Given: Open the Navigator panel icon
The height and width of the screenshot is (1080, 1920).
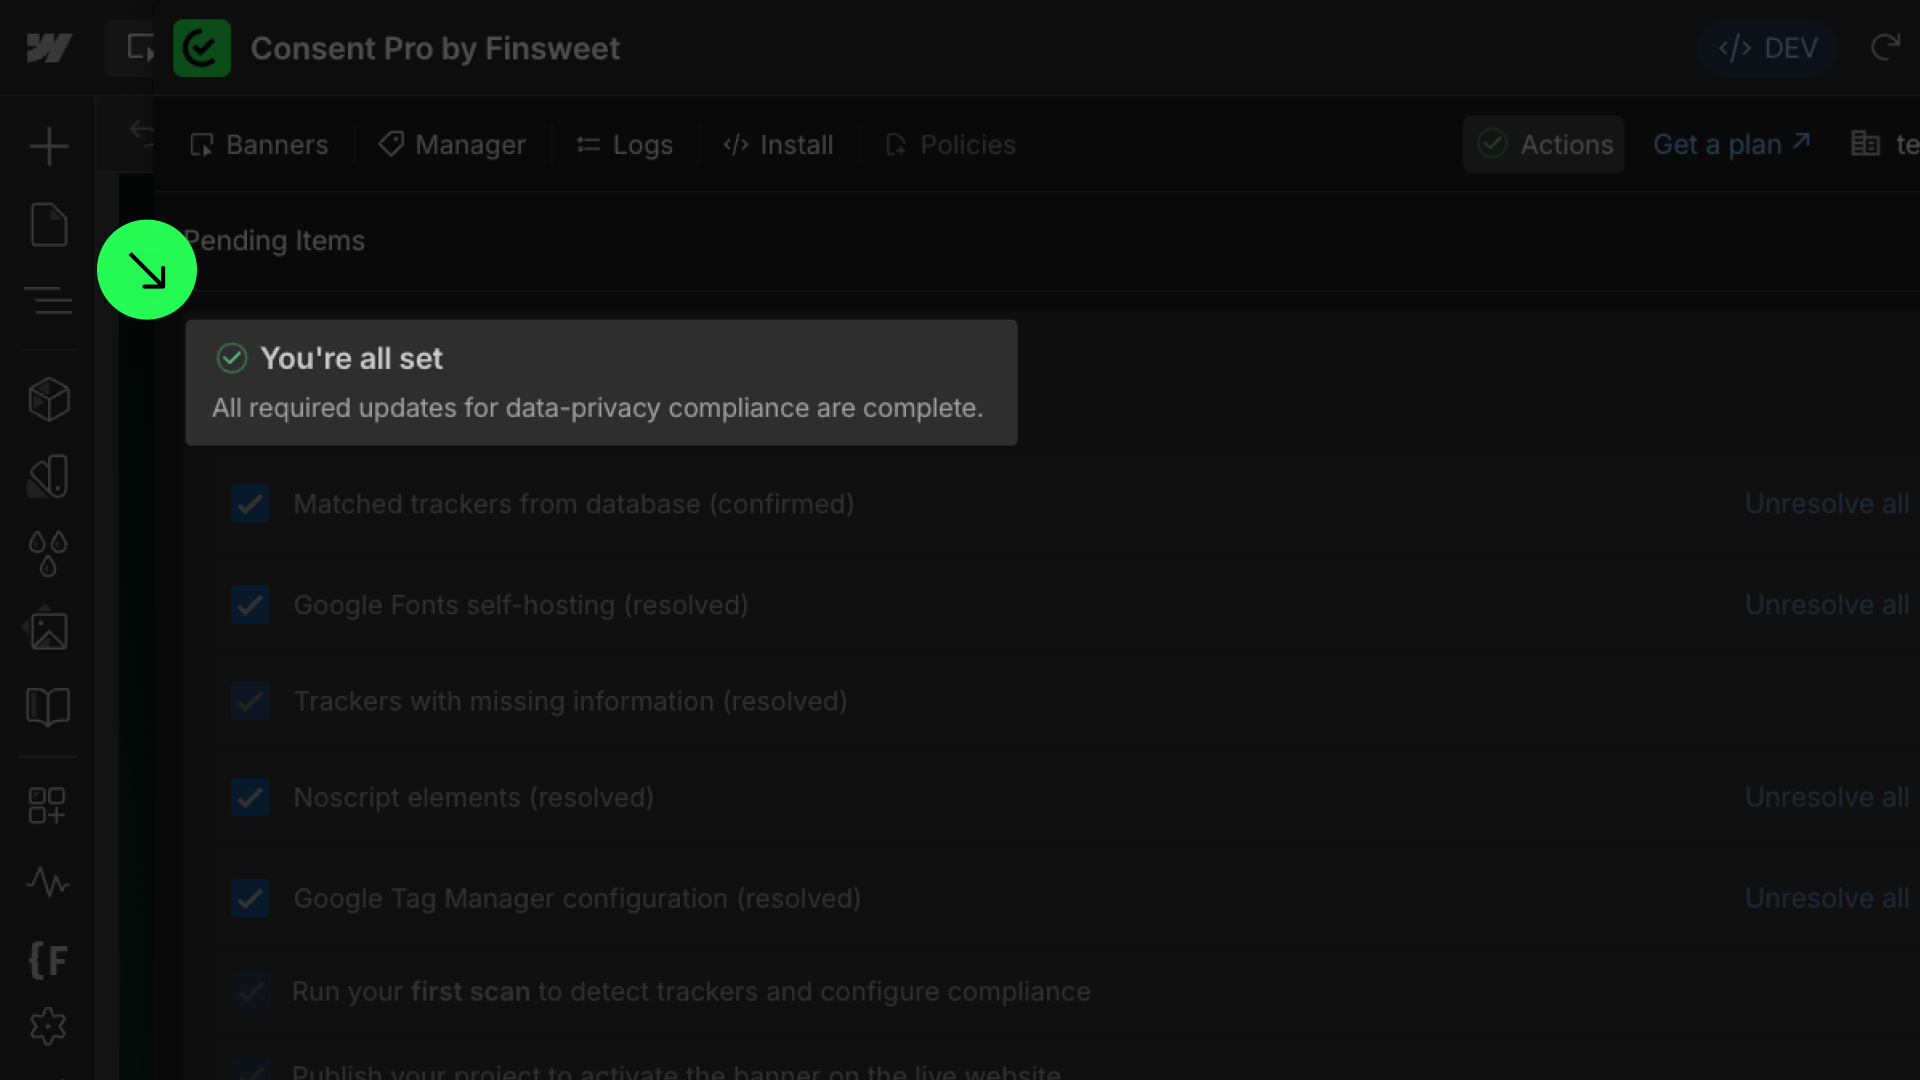Looking at the screenshot, I should point(48,300).
